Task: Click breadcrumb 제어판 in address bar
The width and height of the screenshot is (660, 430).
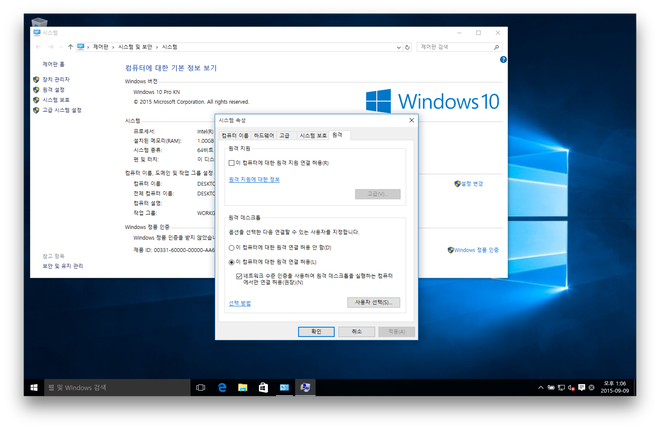Action: [x=101, y=47]
